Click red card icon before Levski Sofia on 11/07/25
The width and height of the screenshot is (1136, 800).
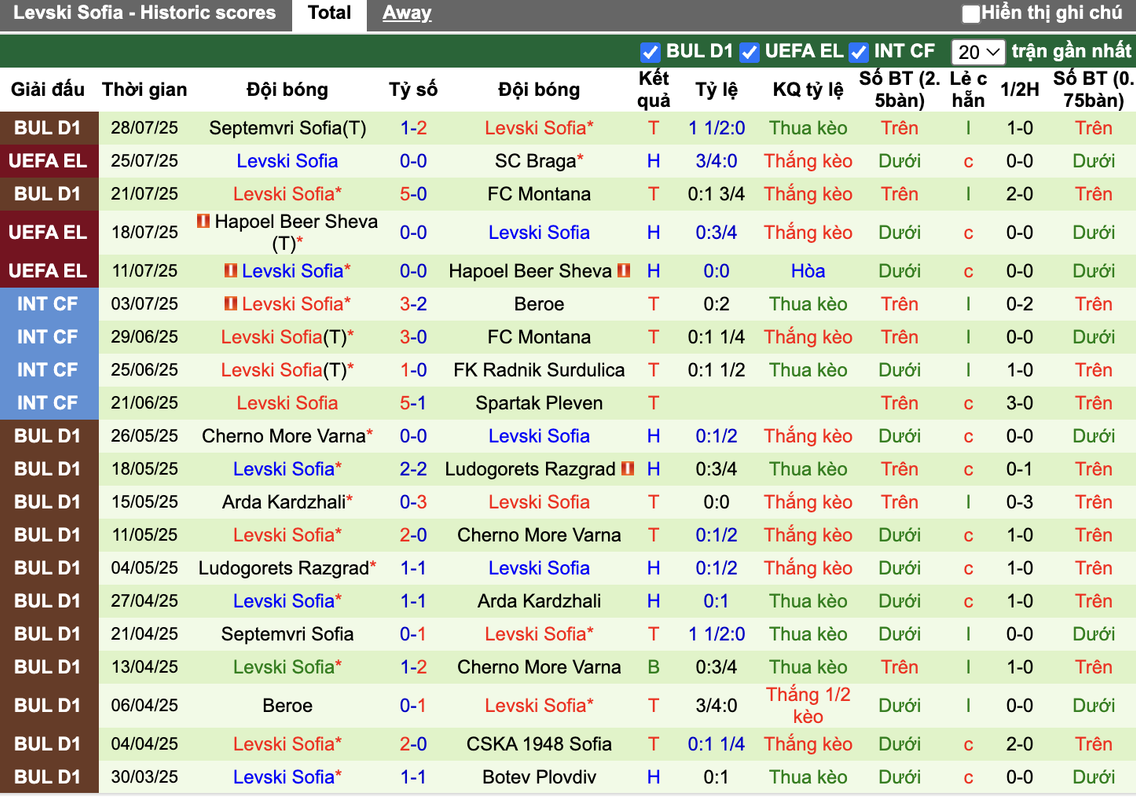[x=230, y=271]
